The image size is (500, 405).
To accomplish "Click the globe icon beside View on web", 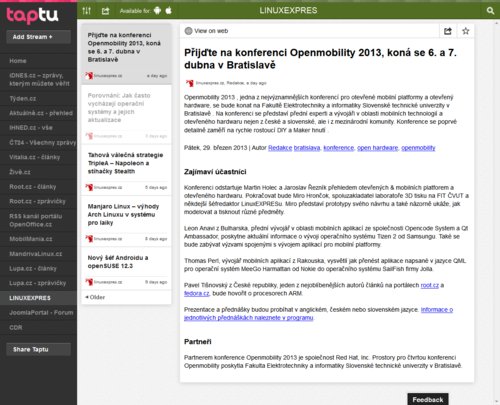I will 188,31.
